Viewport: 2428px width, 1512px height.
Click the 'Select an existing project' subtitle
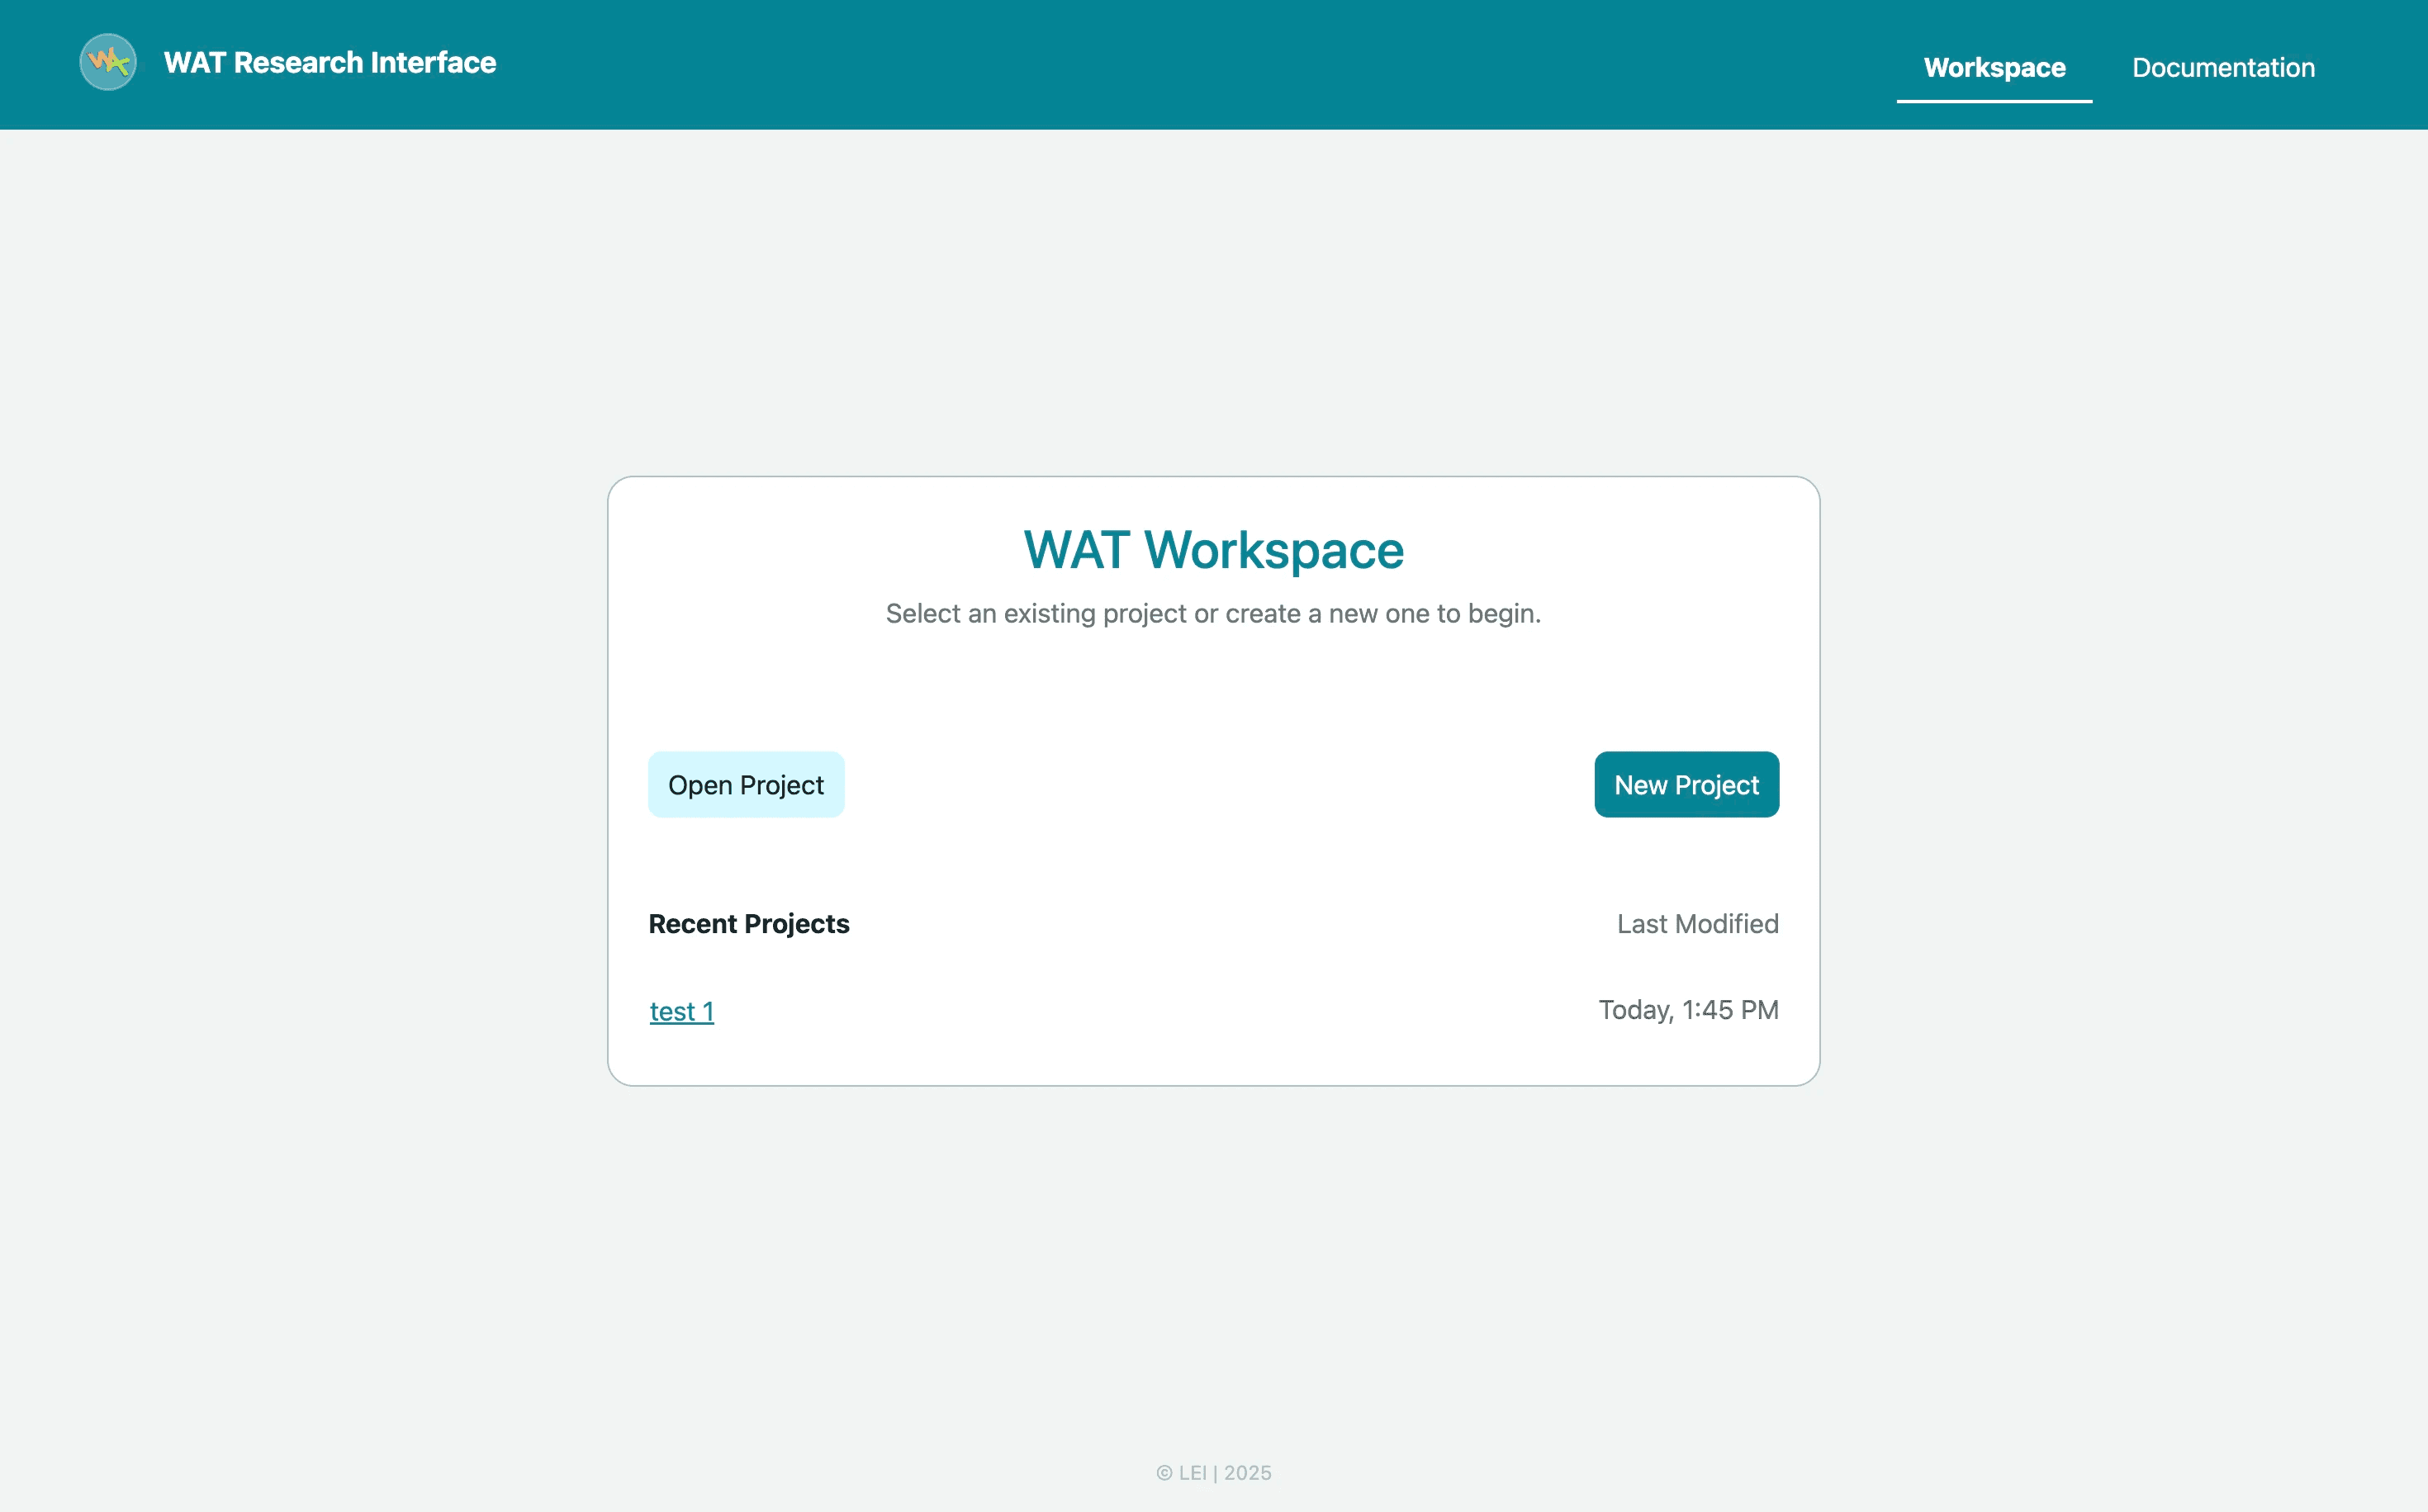(x=1213, y=614)
